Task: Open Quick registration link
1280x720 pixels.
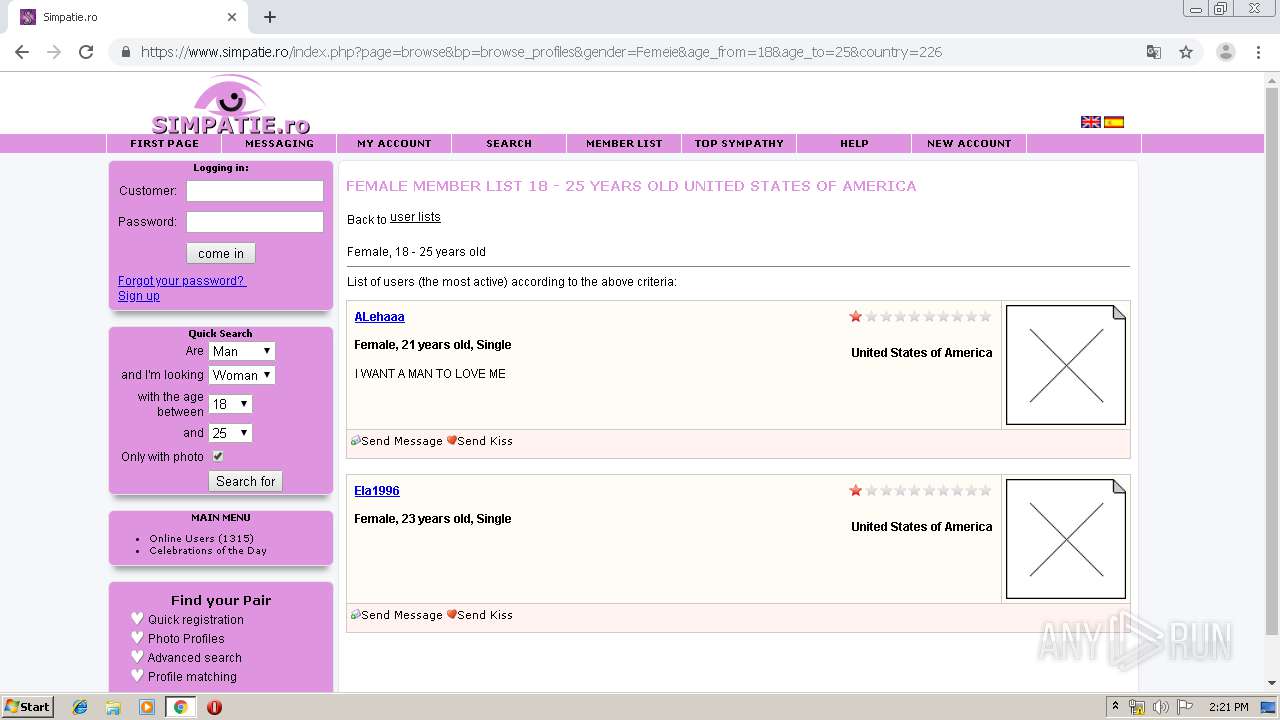Action: tap(196, 620)
